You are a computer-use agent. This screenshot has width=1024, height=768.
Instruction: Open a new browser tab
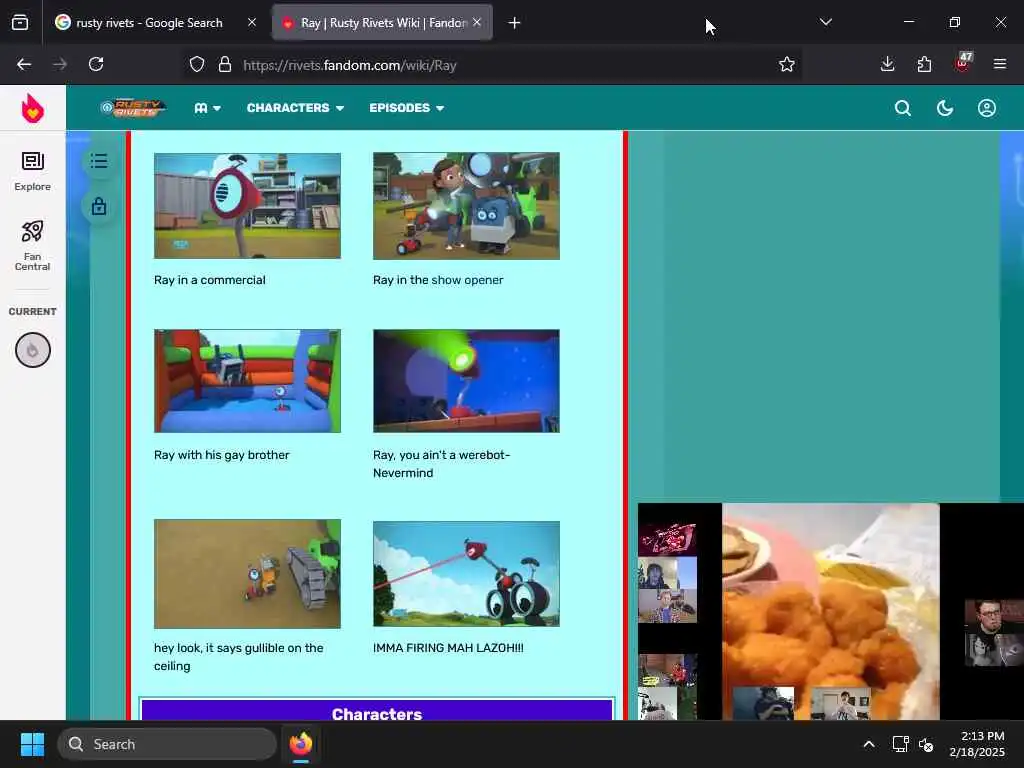click(515, 23)
